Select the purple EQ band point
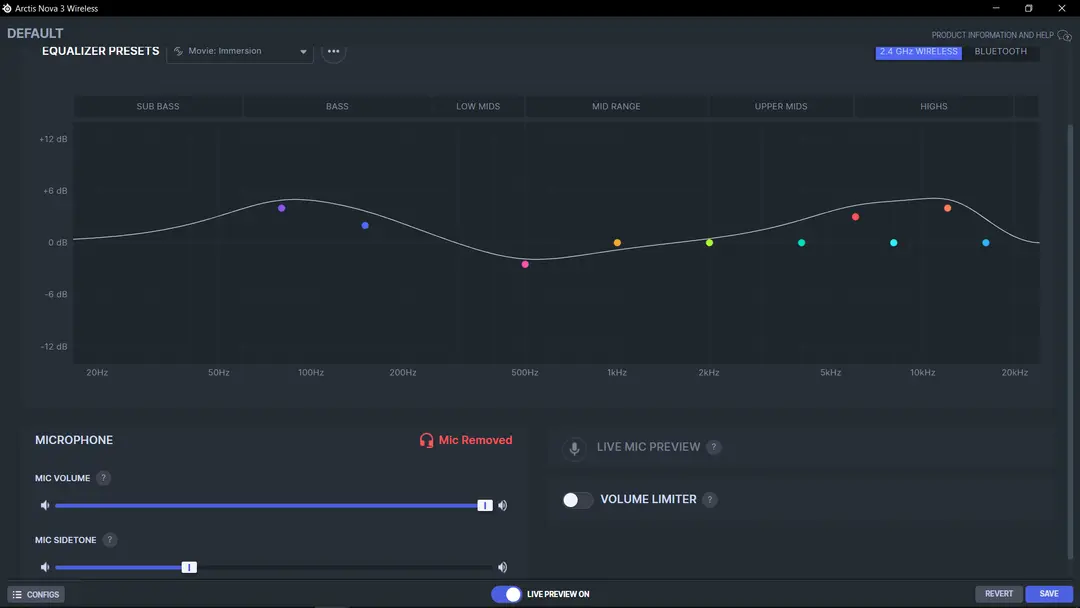1080x608 pixels. [x=282, y=208]
